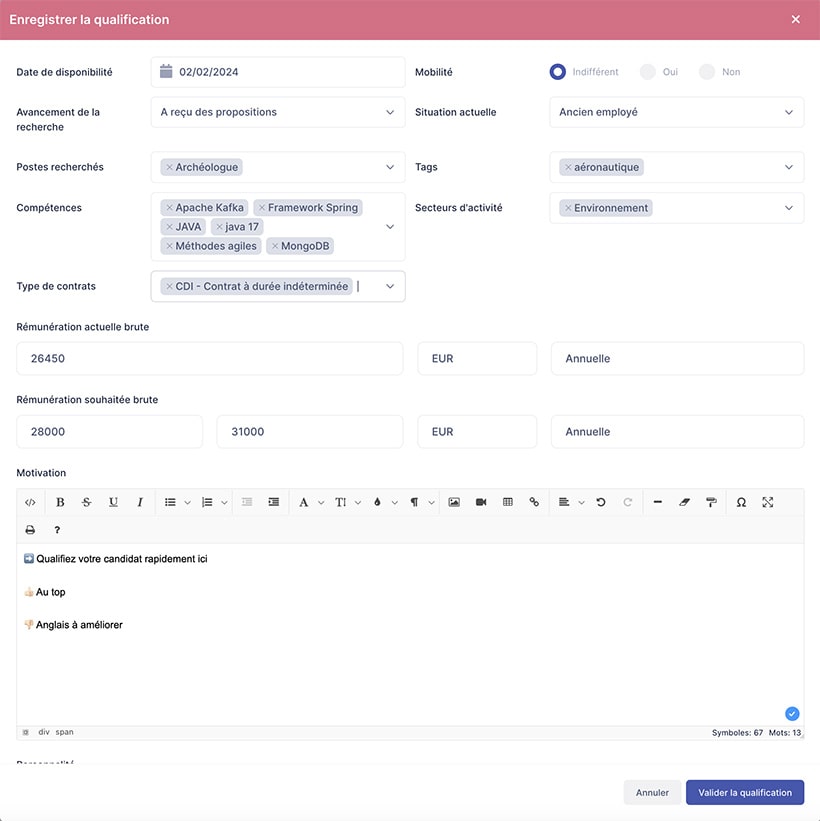Open the Situation actuelle dropdown
The width and height of the screenshot is (820, 821).
point(676,112)
